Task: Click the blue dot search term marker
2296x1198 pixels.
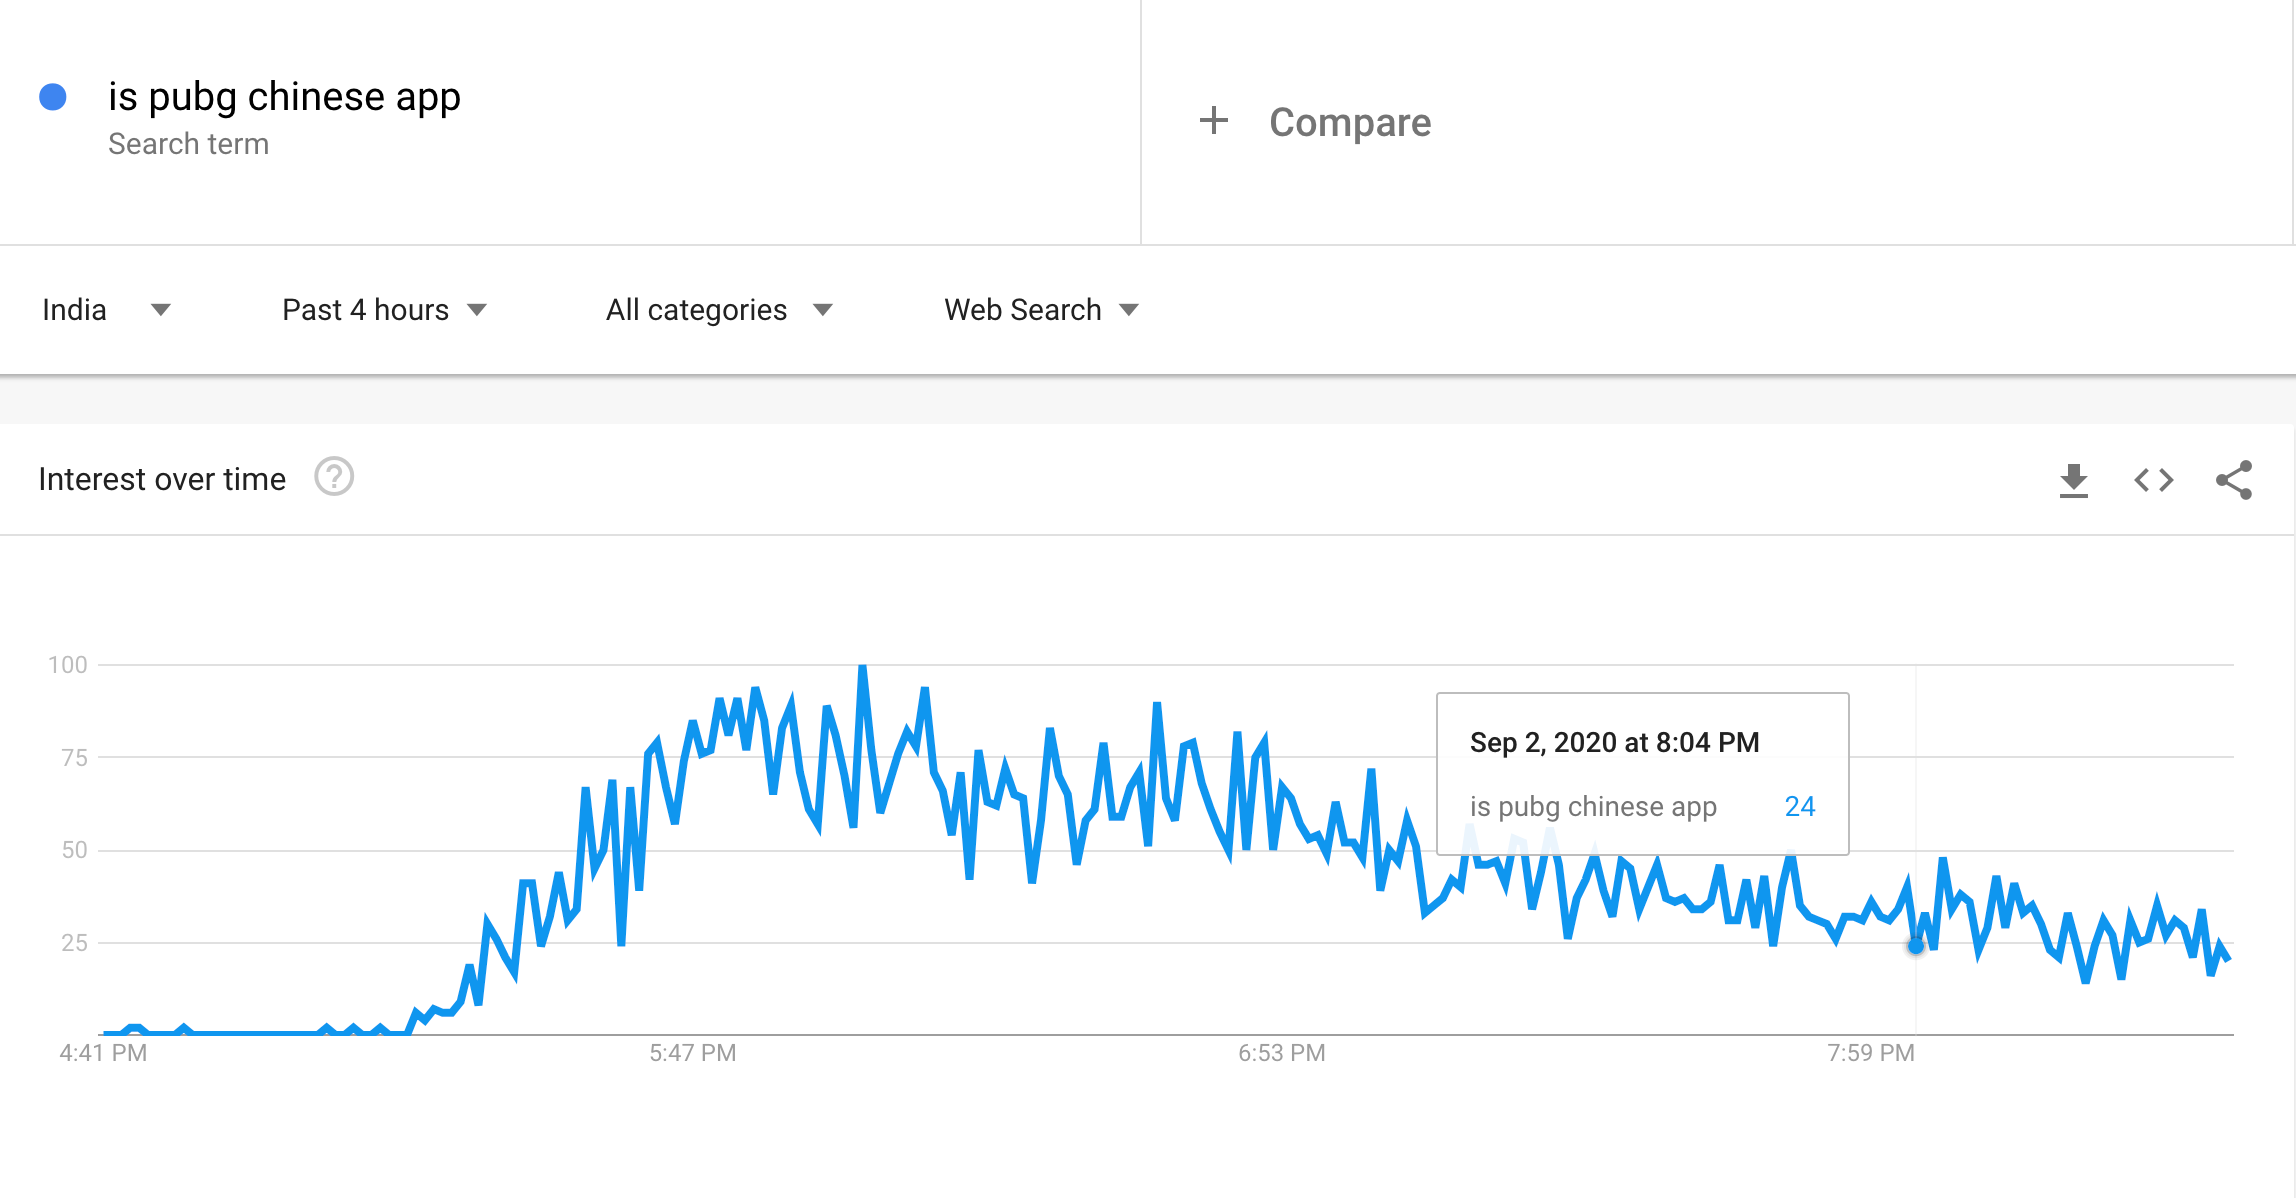Action: (x=53, y=97)
